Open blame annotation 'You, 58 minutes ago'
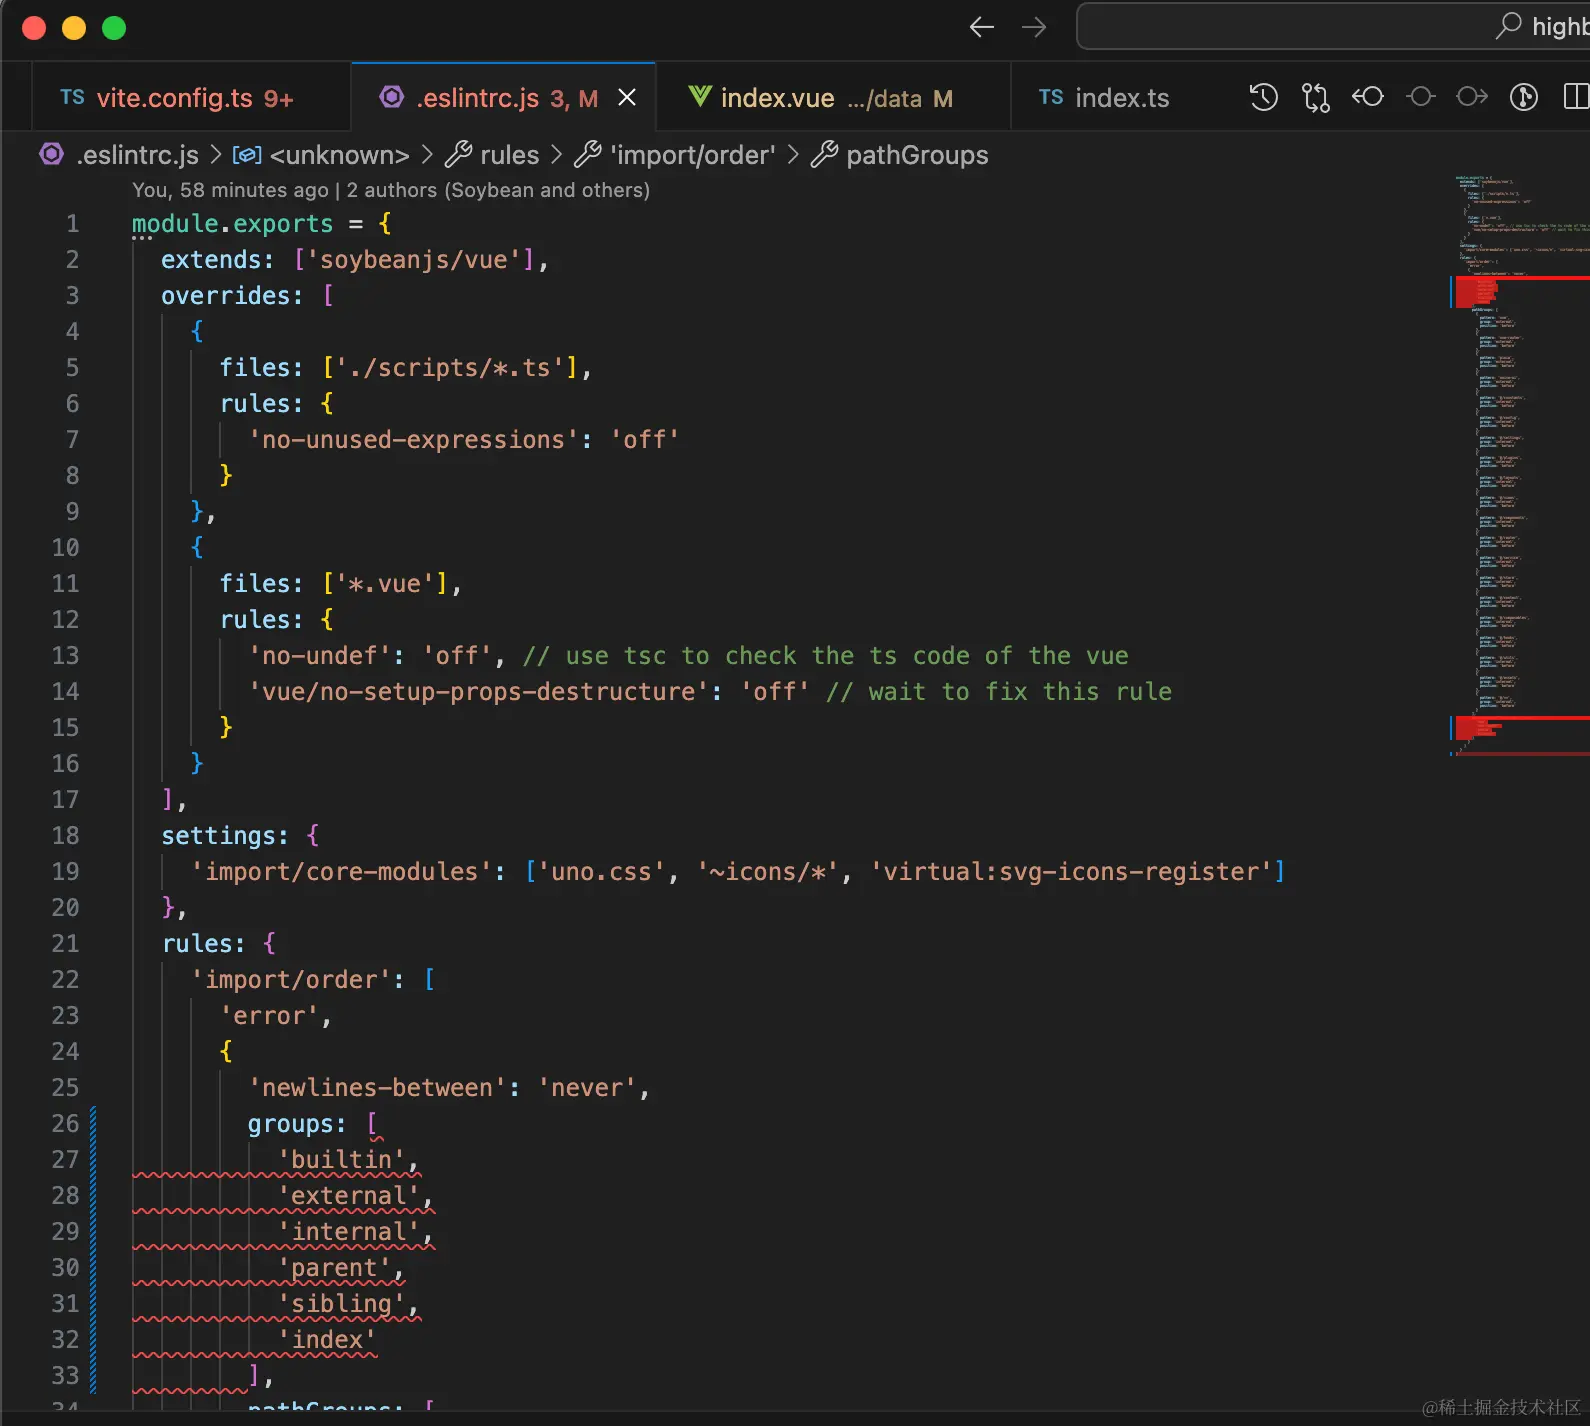Image resolution: width=1590 pixels, height=1426 pixels. pyautogui.click(x=230, y=190)
